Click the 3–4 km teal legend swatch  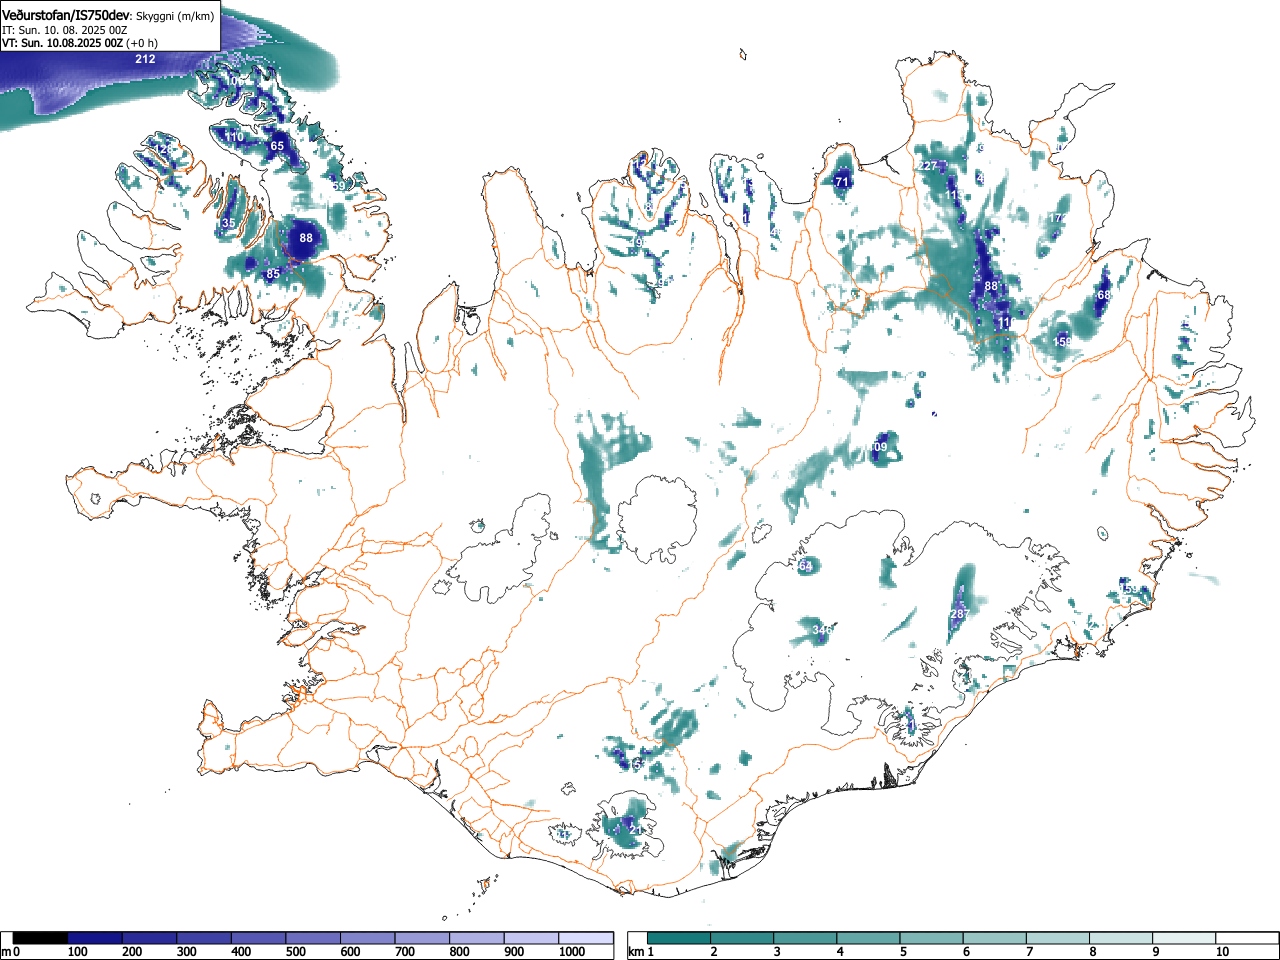806,938
